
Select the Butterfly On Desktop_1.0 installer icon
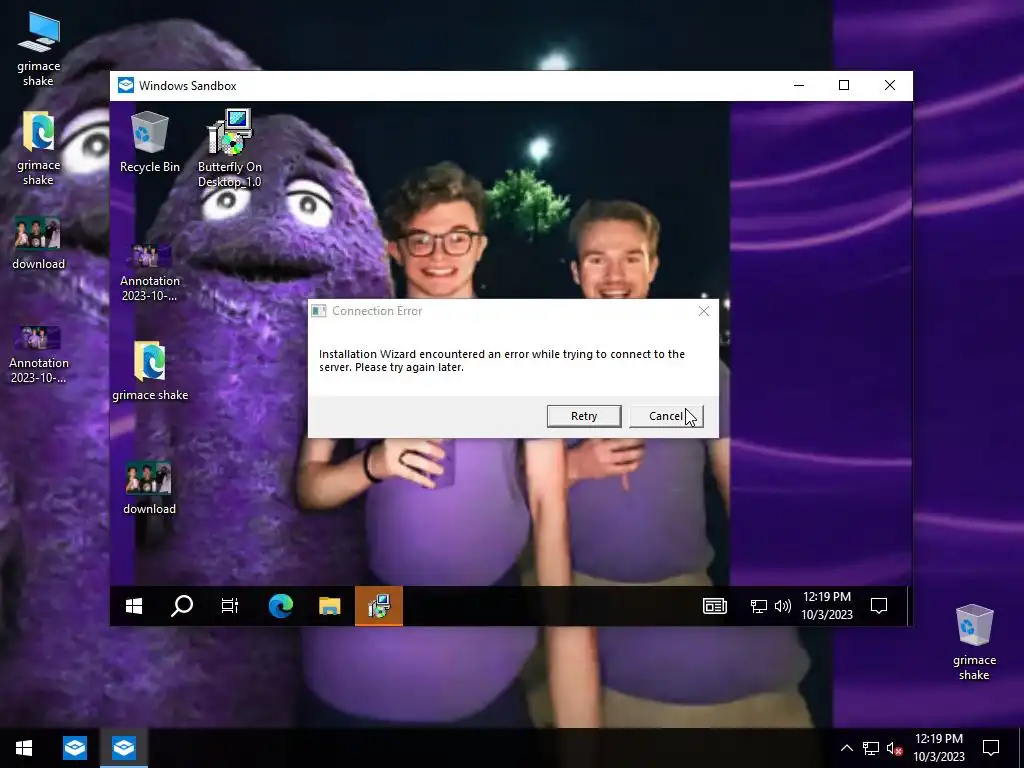coord(230,149)
